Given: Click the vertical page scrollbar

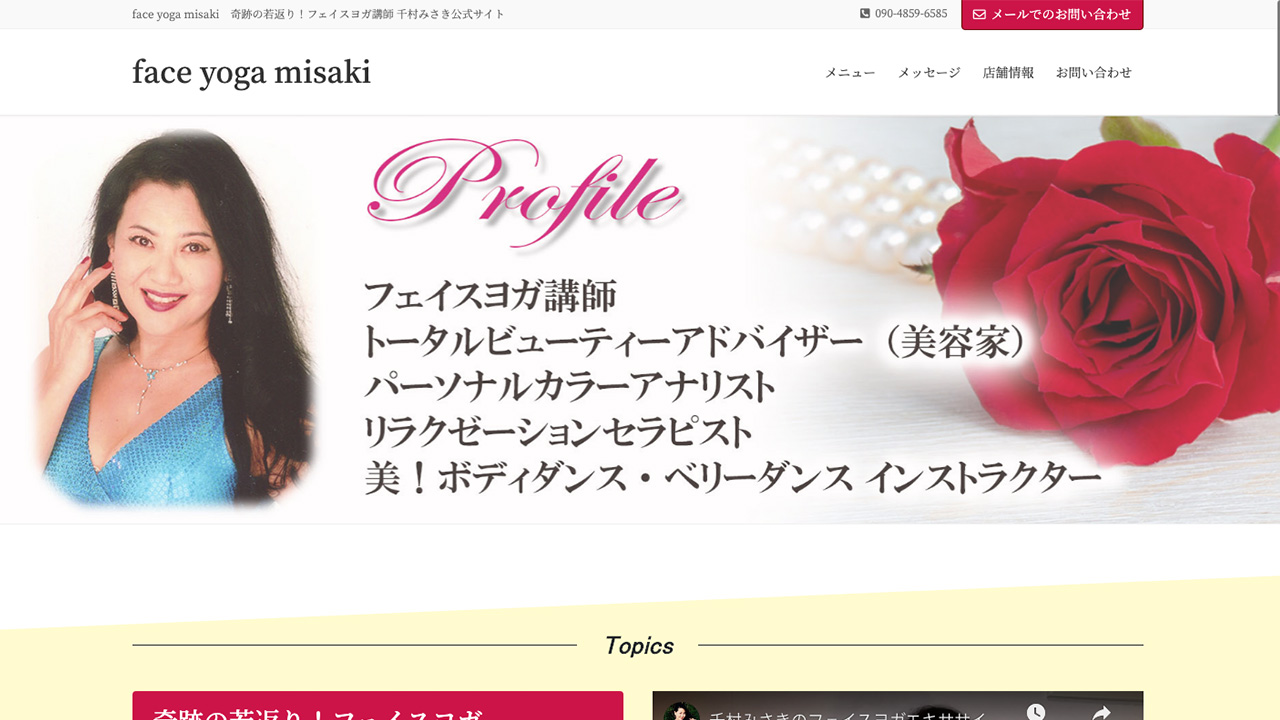Looking at the screenshot, I should click(x=1276, y=360).
